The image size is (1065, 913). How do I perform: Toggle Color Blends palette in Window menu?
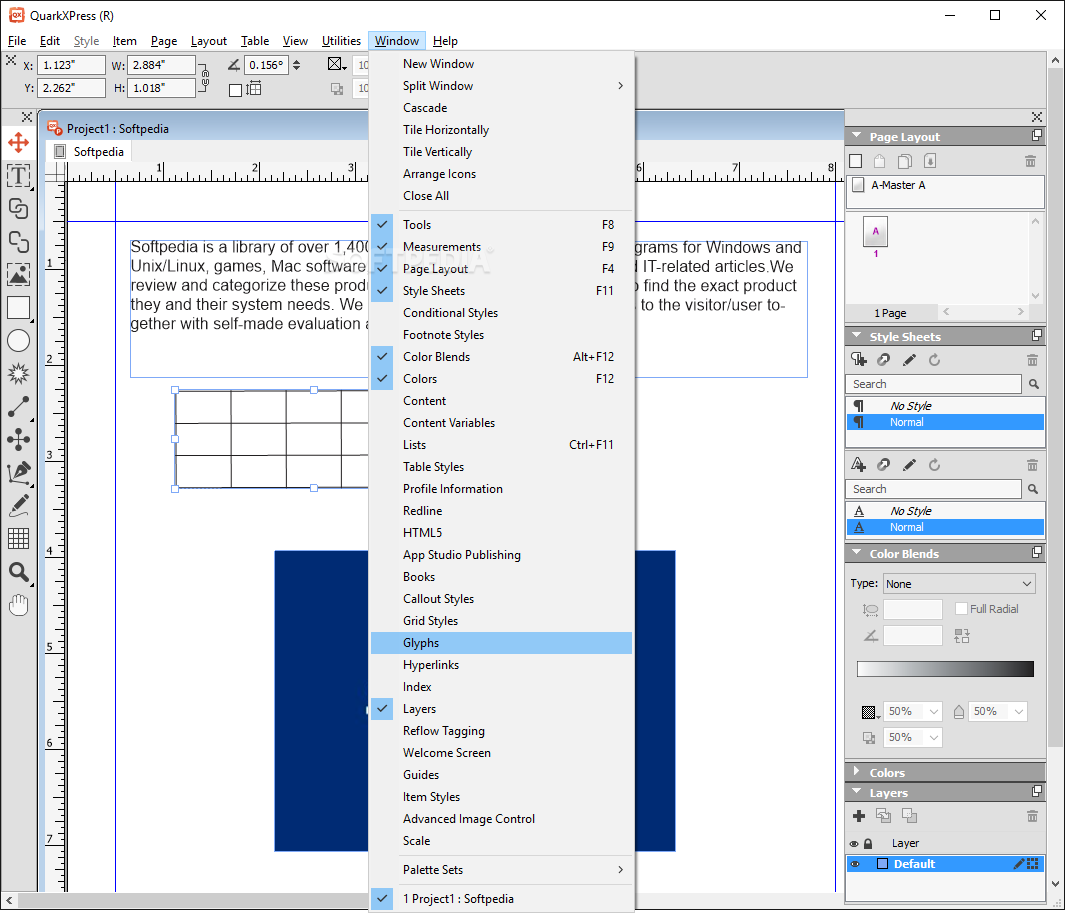(501, 357)
